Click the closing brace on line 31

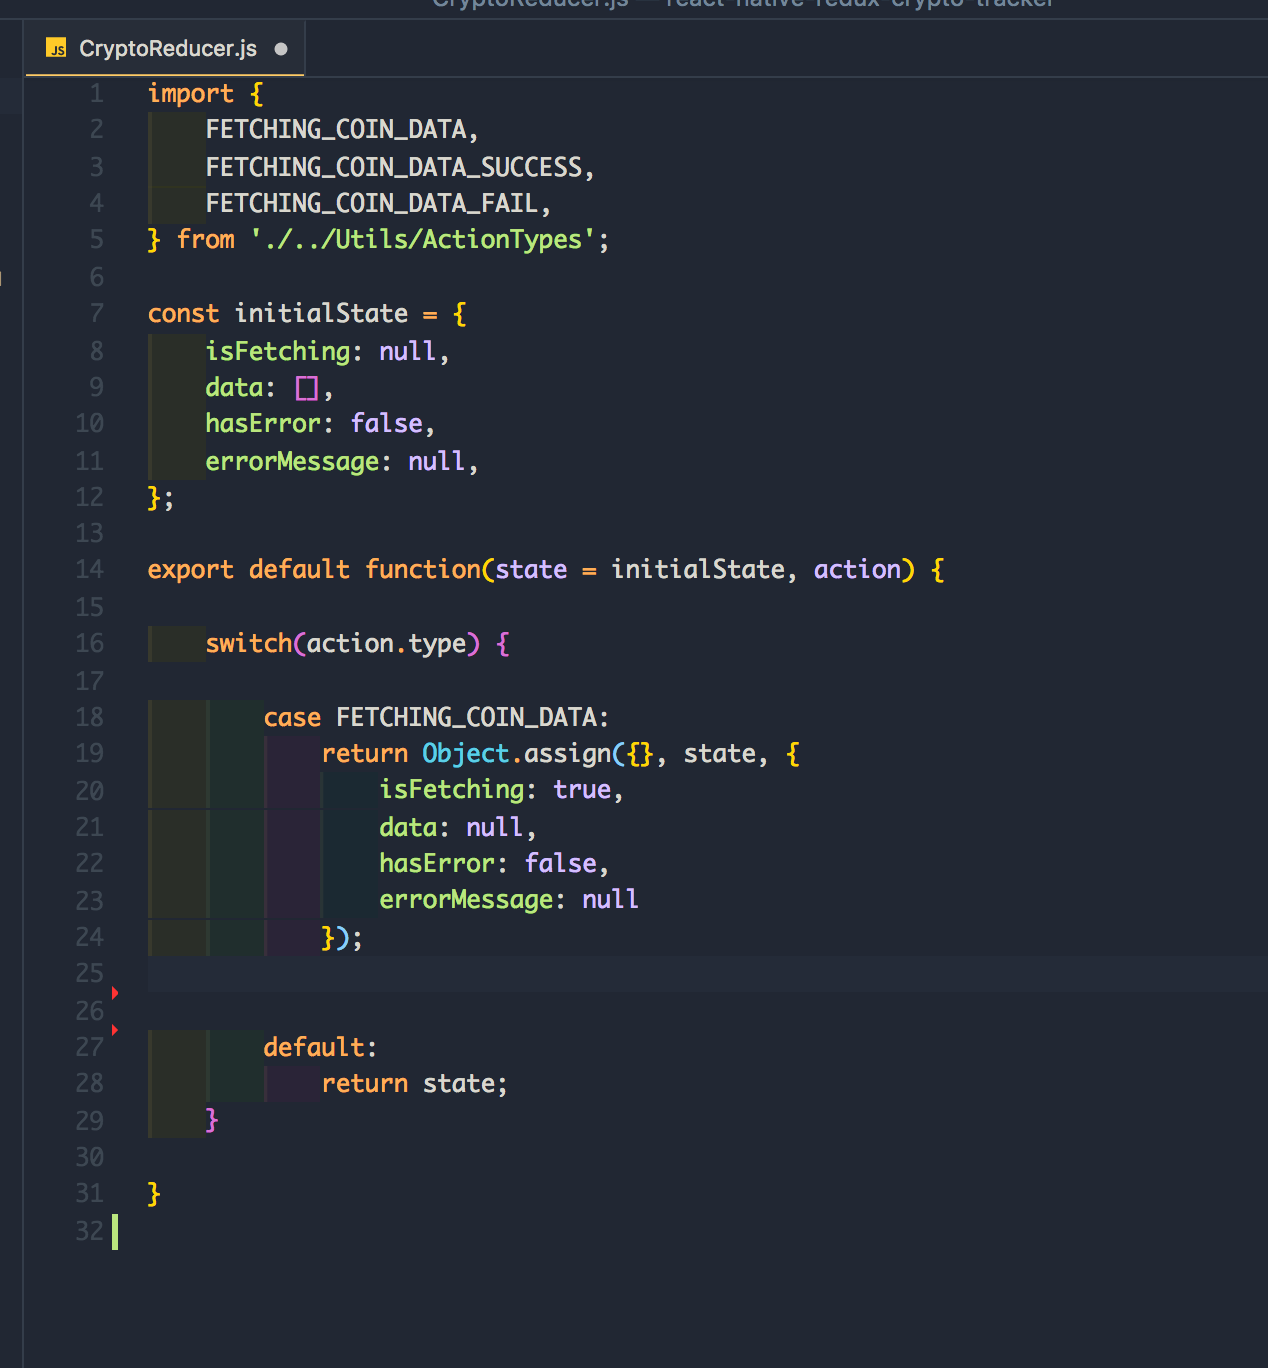coord(152,1193)
